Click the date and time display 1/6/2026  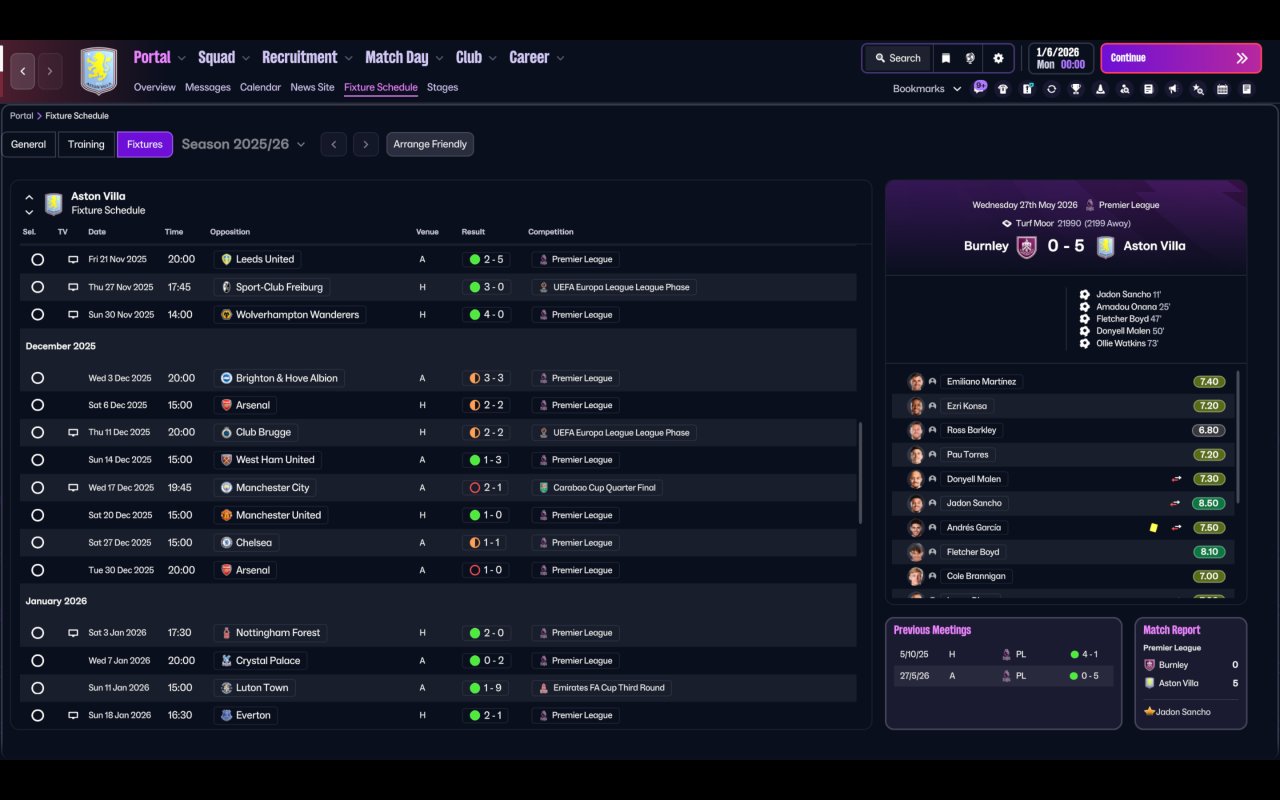coord(1060,58)
